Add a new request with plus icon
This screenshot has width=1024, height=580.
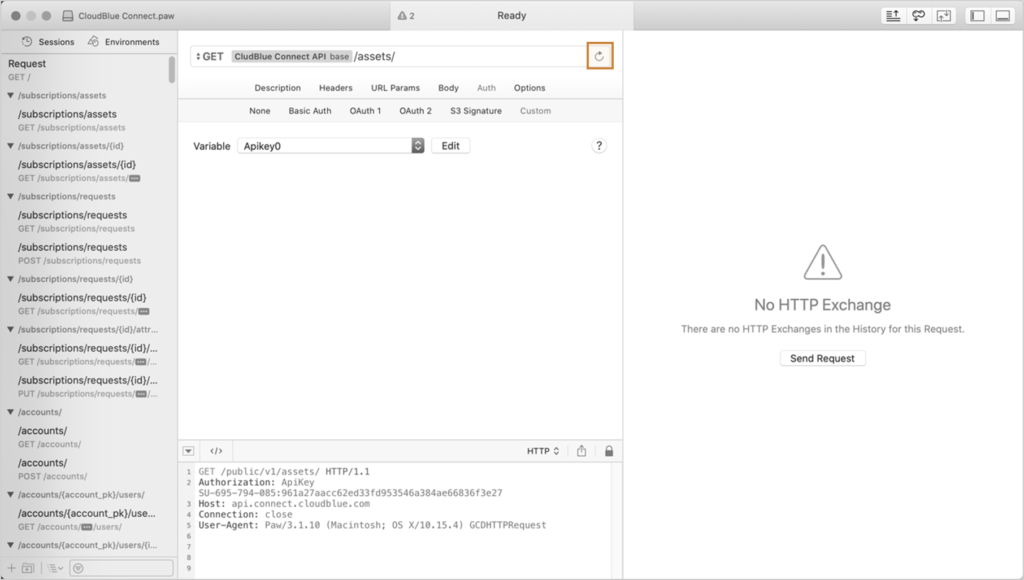coord(11,568)
